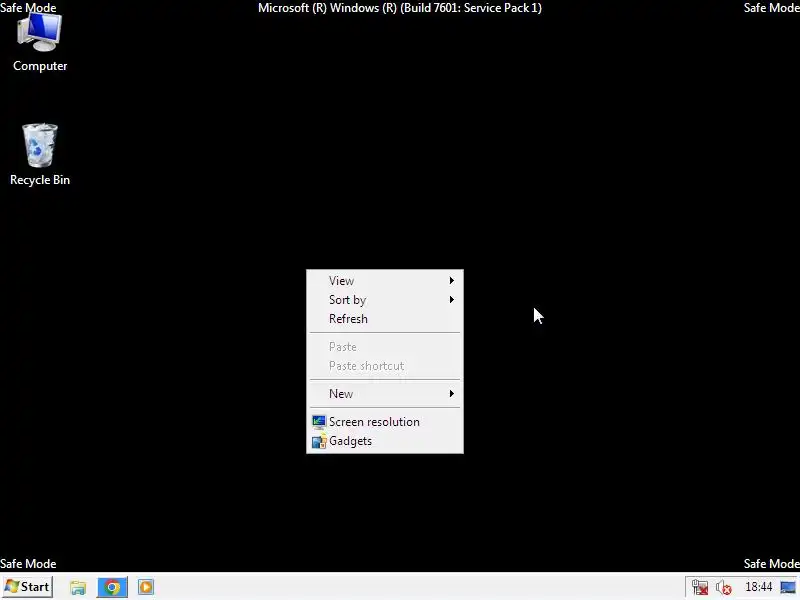Click the Recycle Bin label text
Image resolution: width=800 pixels, height=600 pixels.
(40, 180)
